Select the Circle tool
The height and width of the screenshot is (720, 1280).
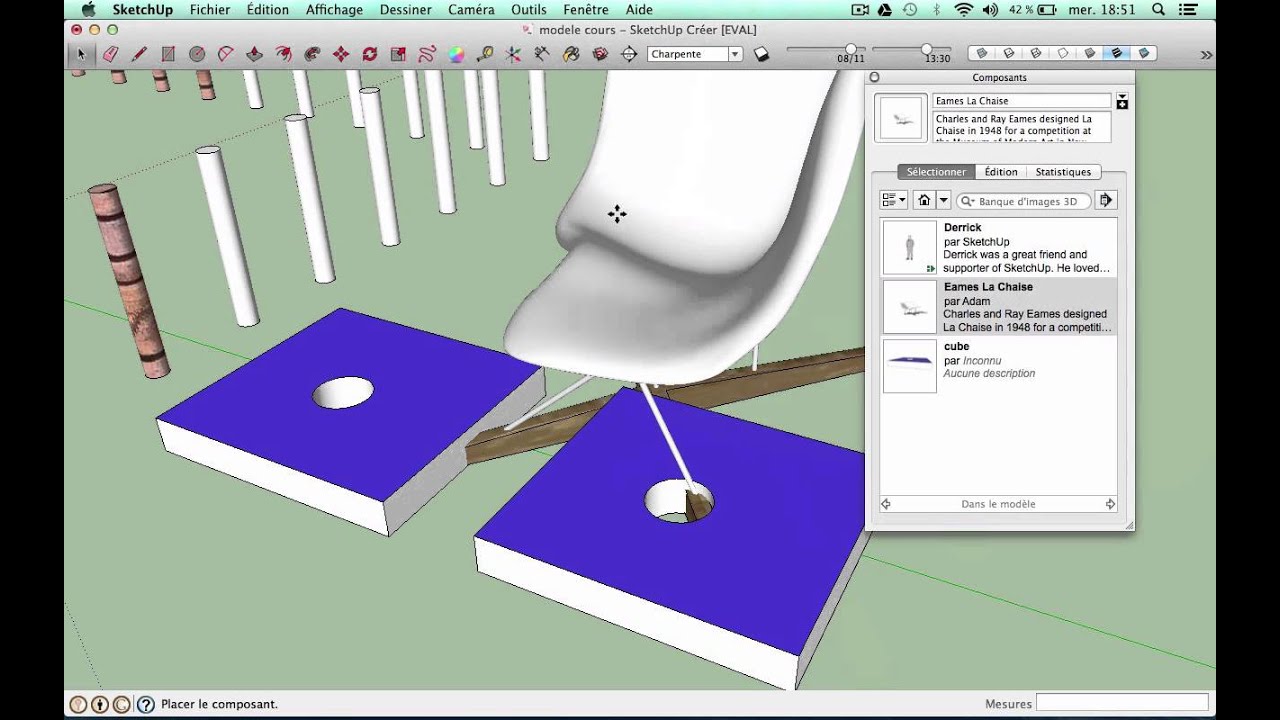click(197, 54)
